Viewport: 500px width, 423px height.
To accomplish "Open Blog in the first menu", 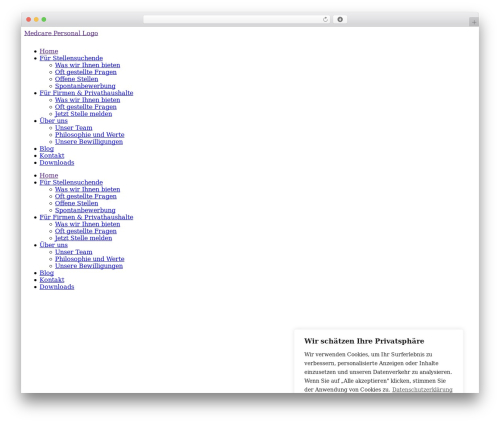I will [x=47, y=149].
